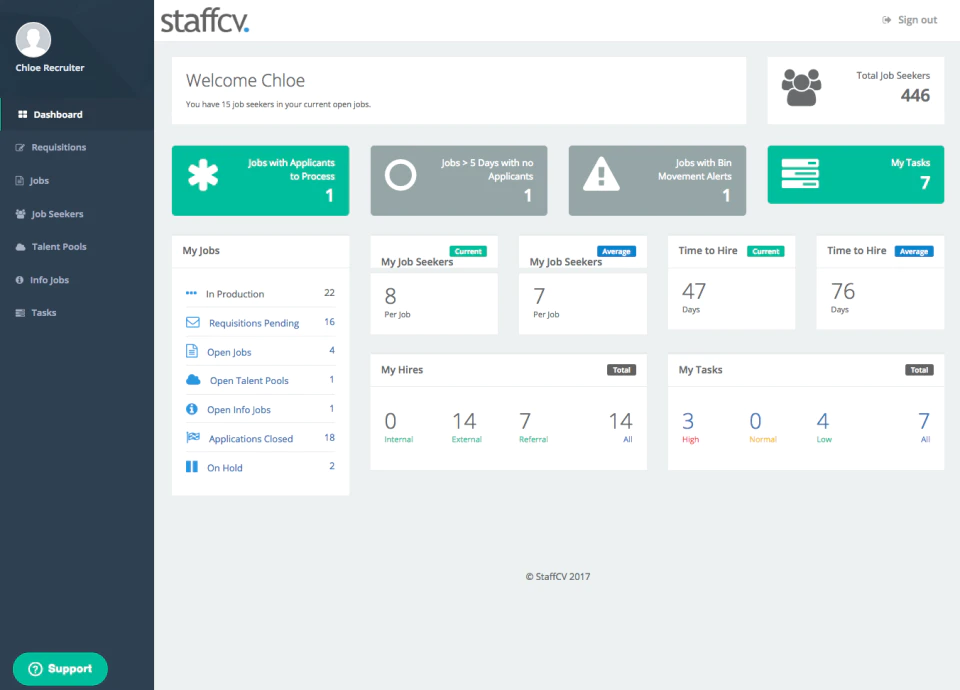Open Jobs > 5 Days with no Applicants card
Image resolution: width=960 pixels, height=690 pixels.
459,181
